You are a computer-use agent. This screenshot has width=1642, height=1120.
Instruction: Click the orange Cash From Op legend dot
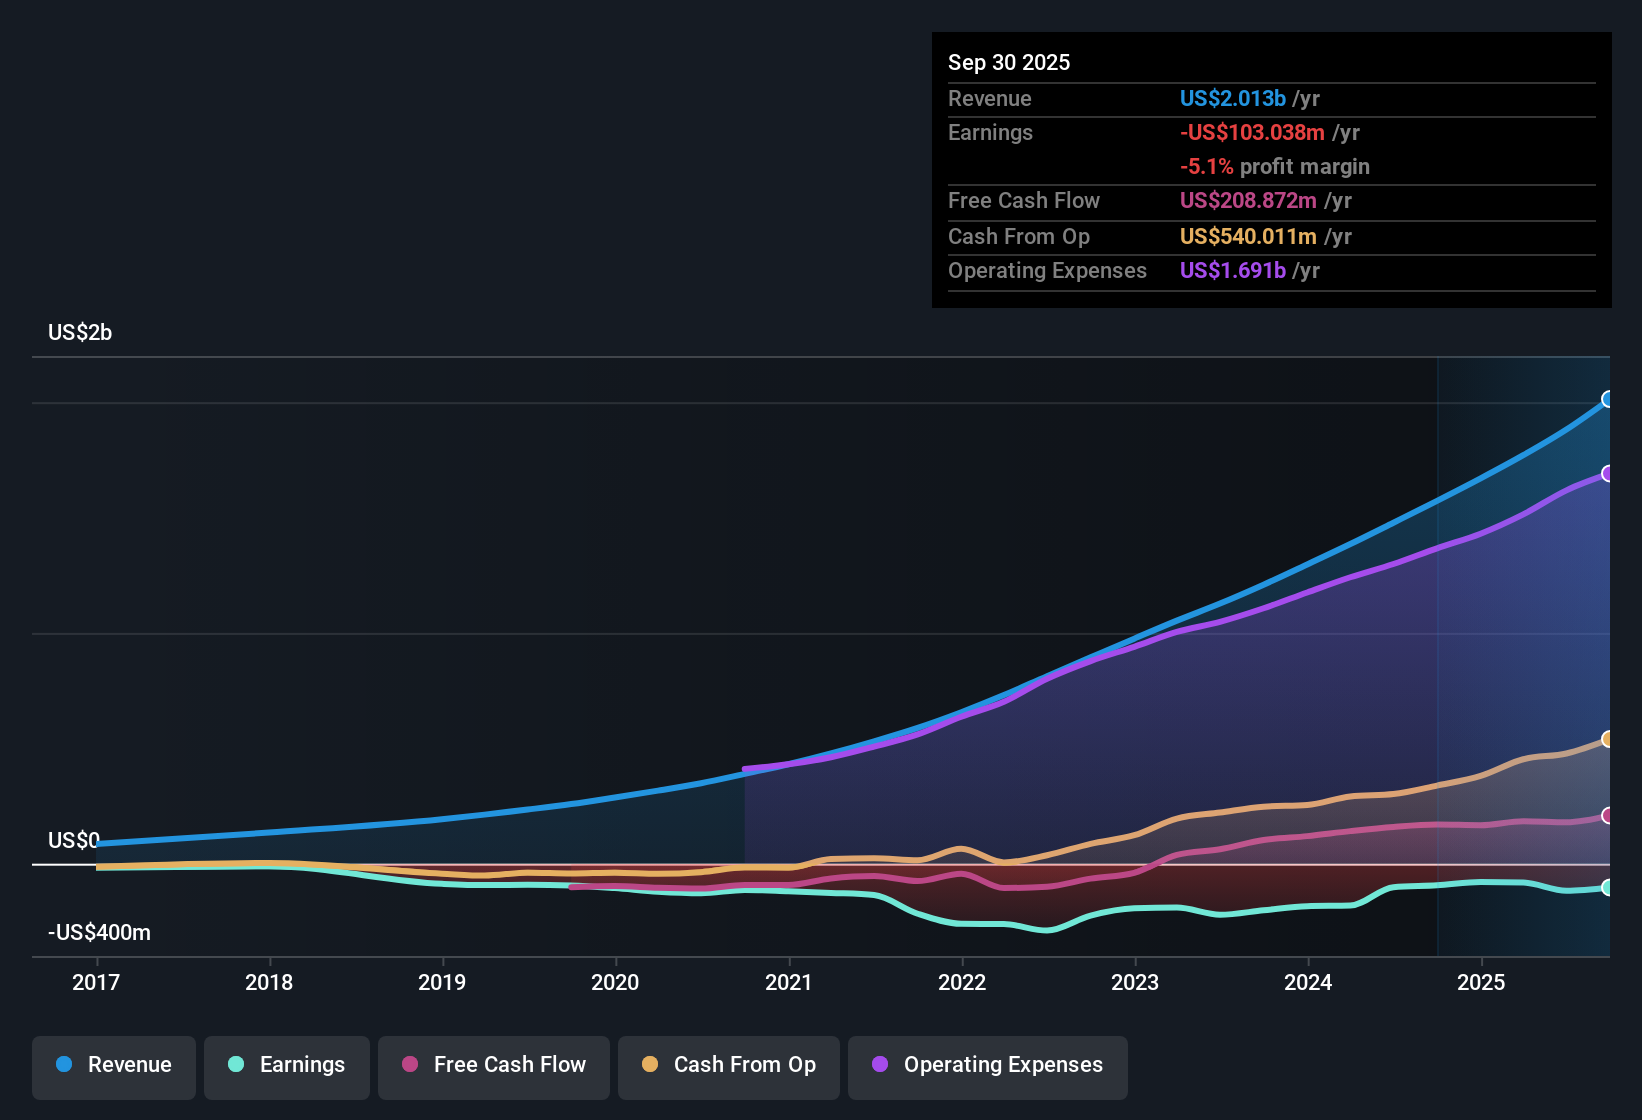[x=650, y=1064]
